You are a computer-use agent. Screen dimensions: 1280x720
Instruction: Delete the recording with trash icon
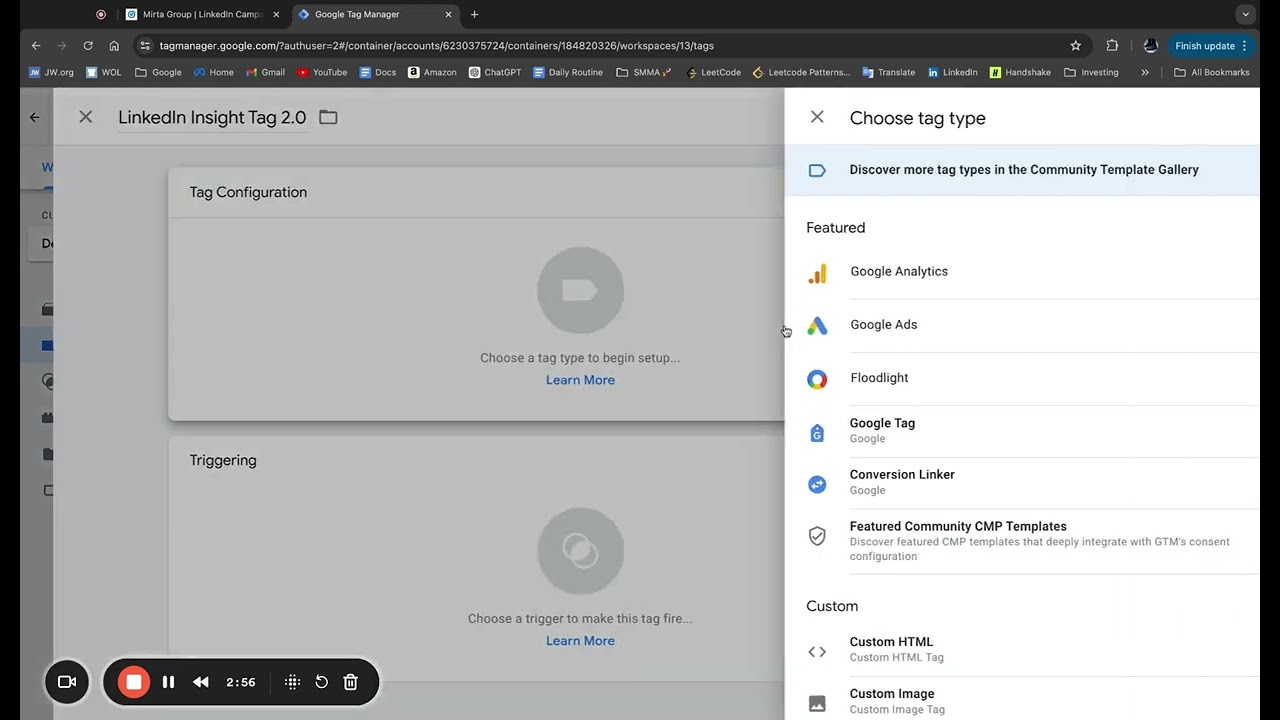(351, 682)
